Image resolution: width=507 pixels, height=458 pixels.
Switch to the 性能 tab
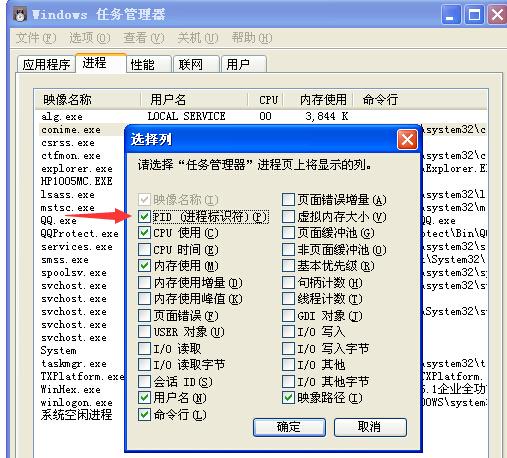click(x=149, y=64)
